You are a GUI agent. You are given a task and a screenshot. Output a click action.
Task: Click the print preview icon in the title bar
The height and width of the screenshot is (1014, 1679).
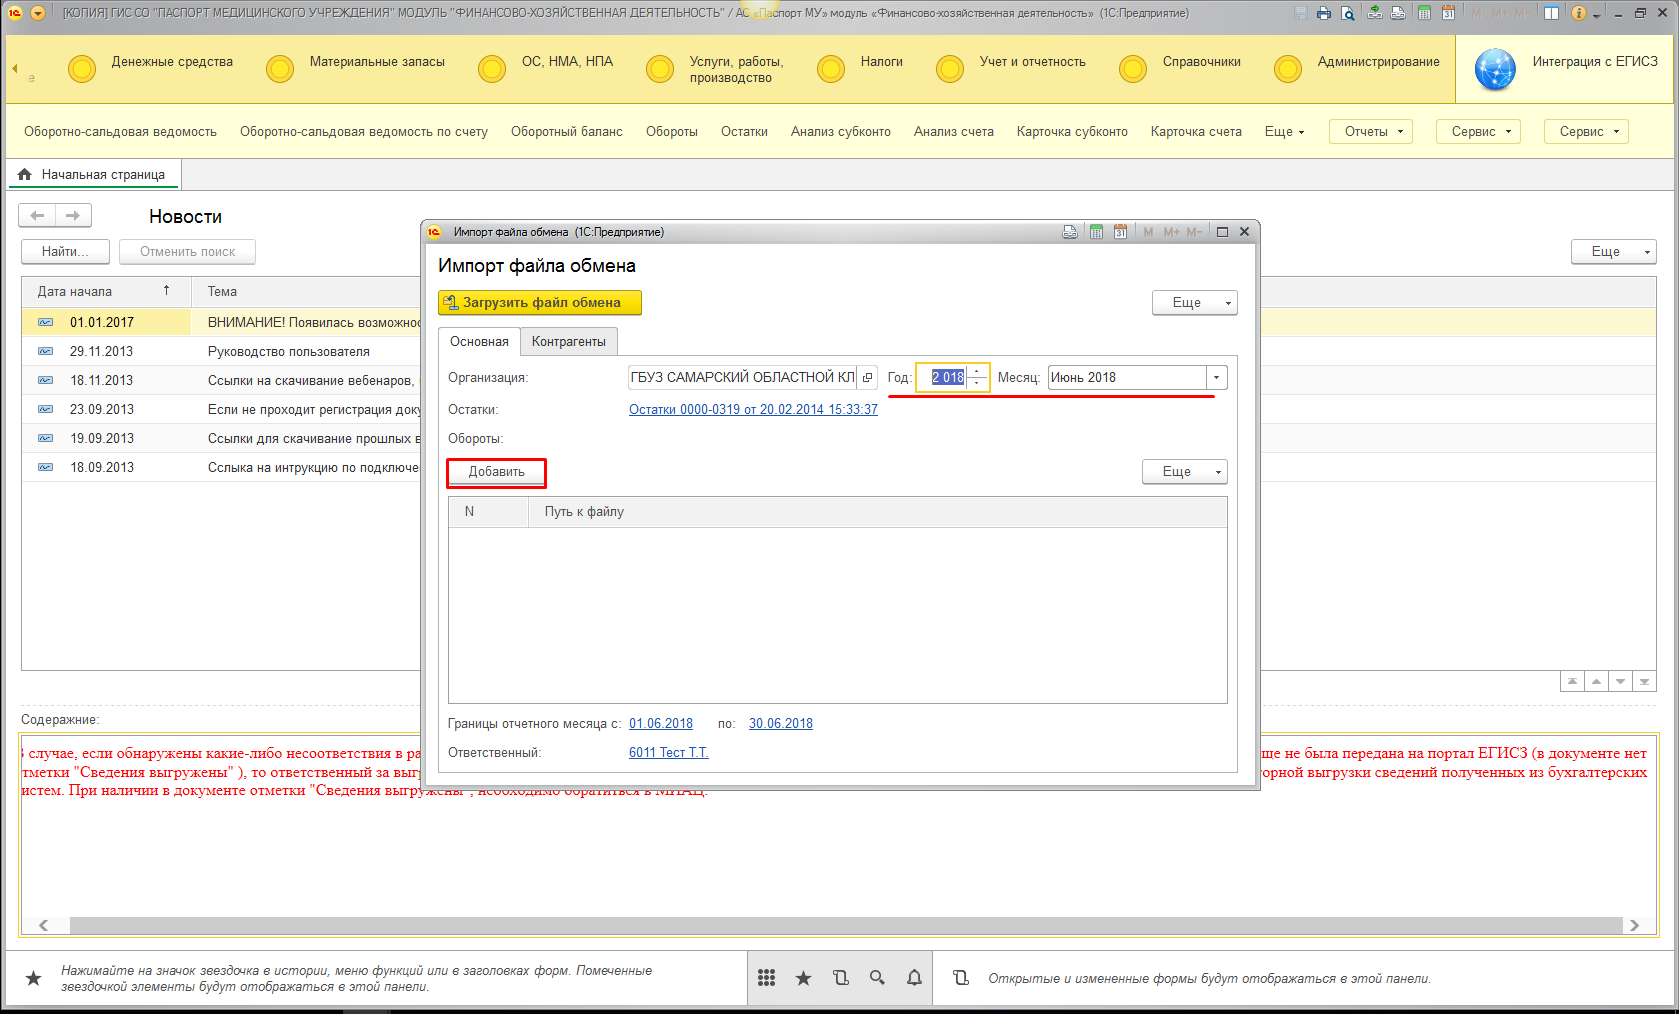pos(1348,13)
